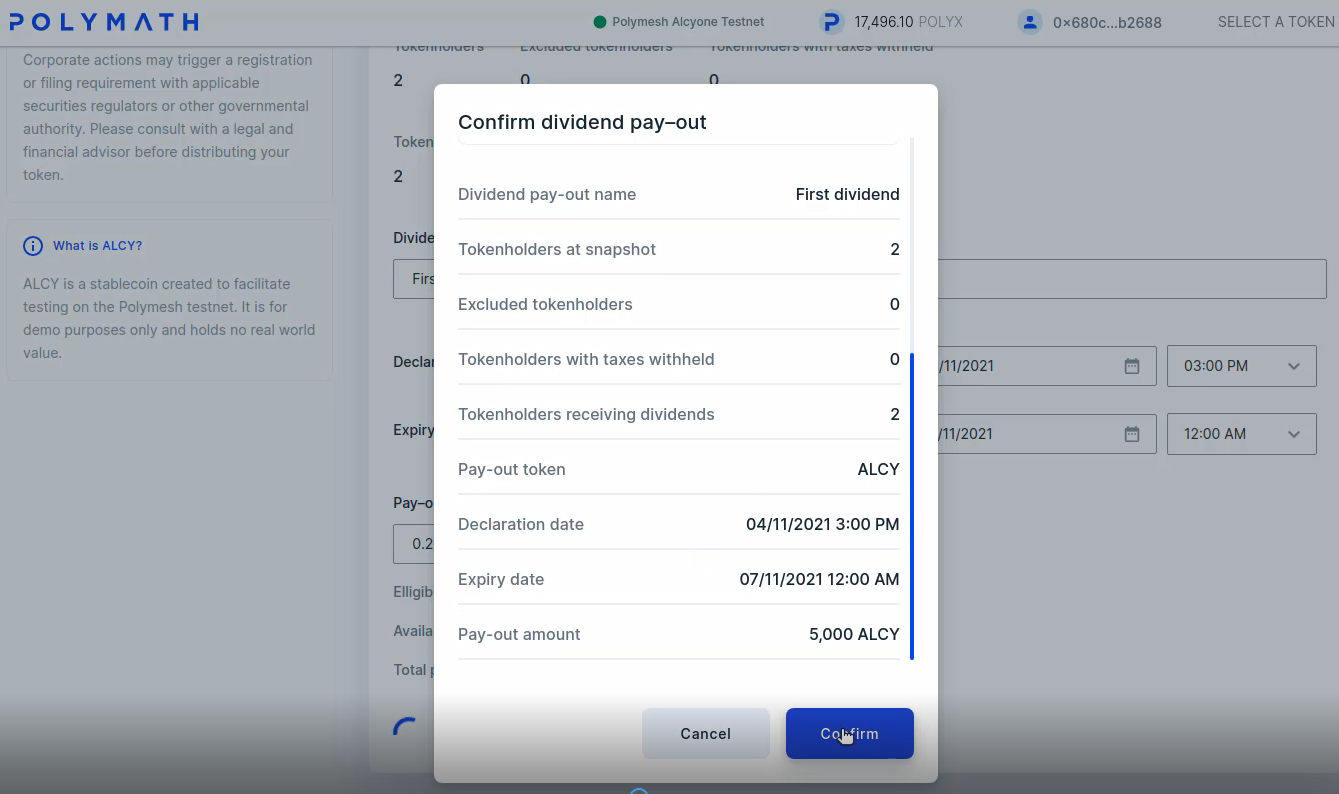Click the 'Excluded tokenholders' row label
Image resolution: width=1339 pixels, height=794 pixels.
(x=545, y=304)
